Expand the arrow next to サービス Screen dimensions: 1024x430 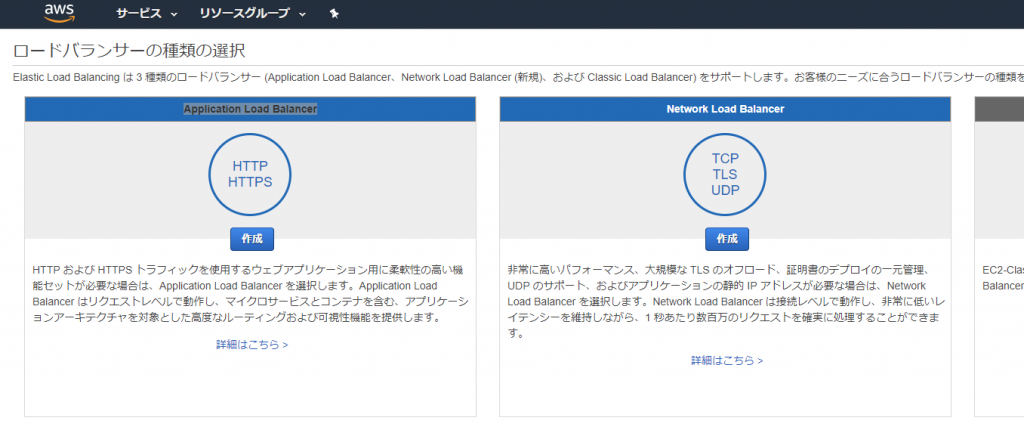pos(174,14)
